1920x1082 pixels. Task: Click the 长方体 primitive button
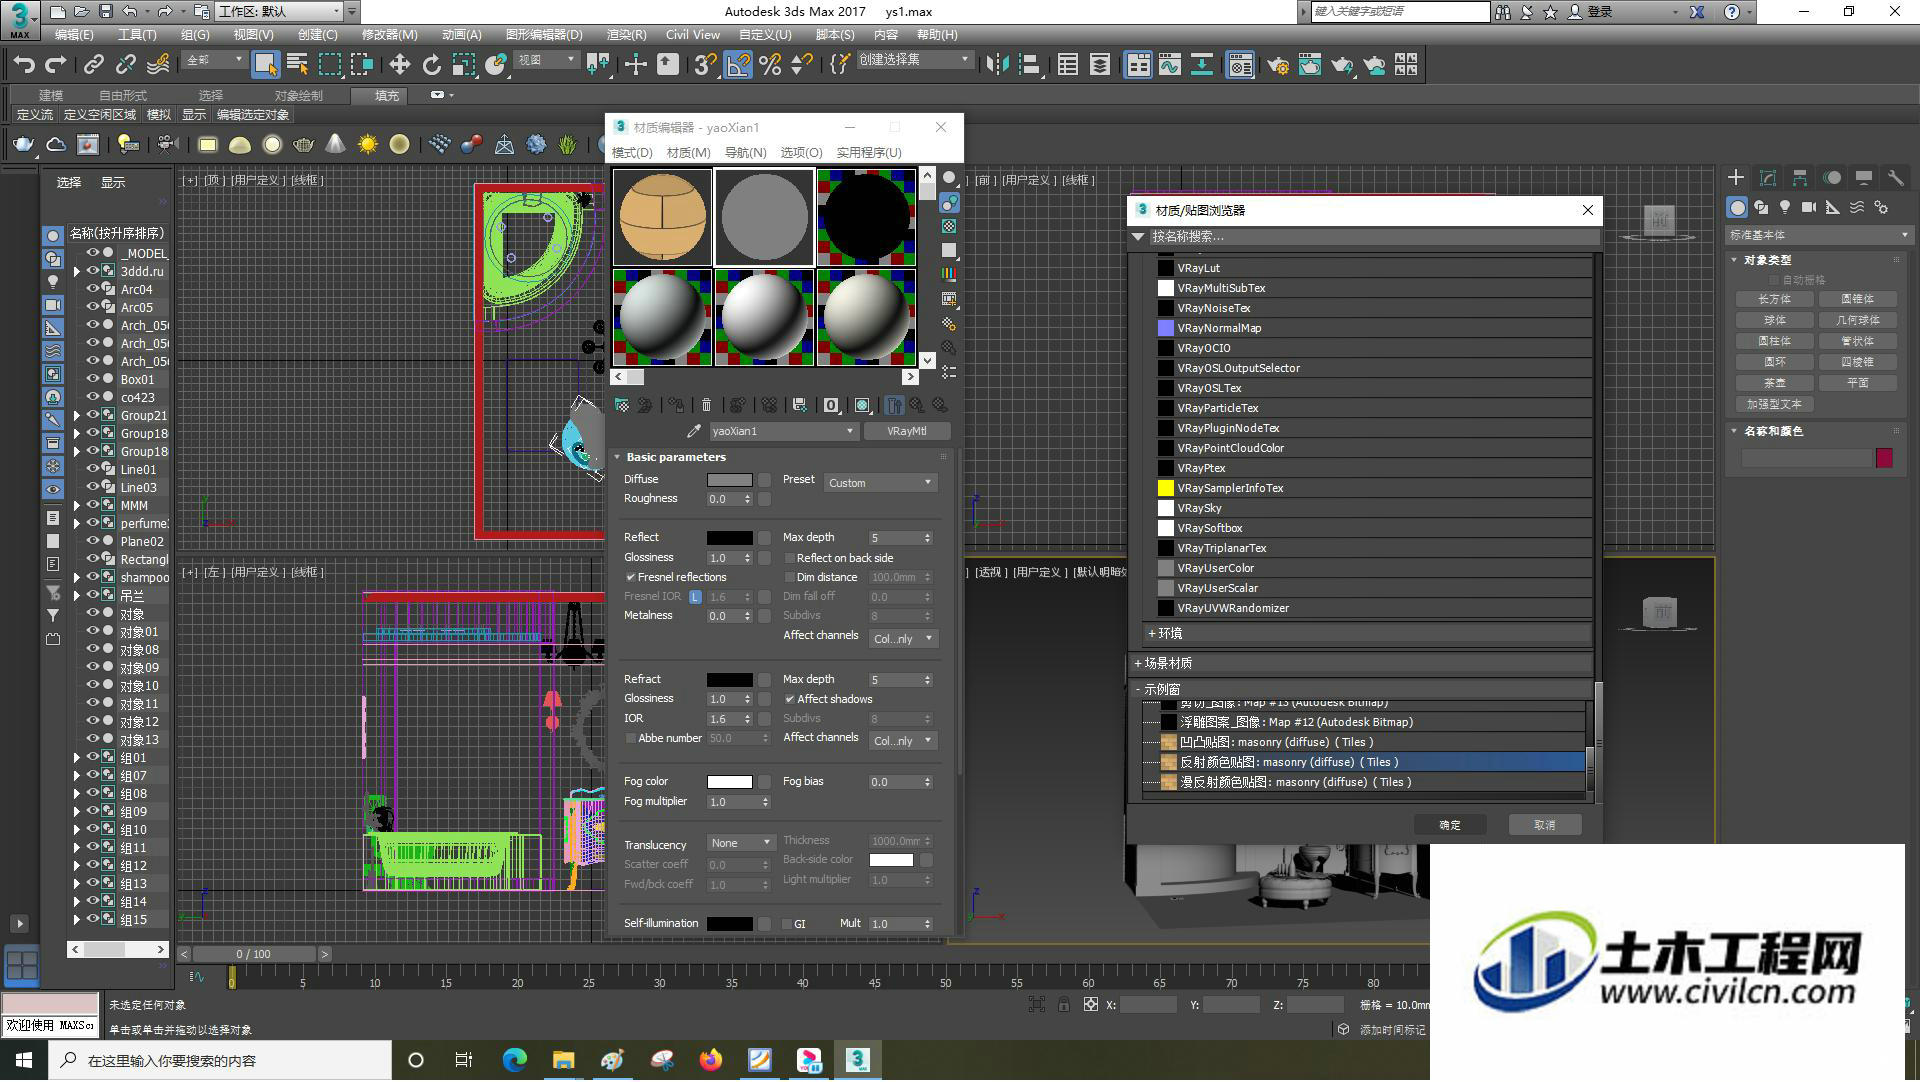pos(1774,299)
